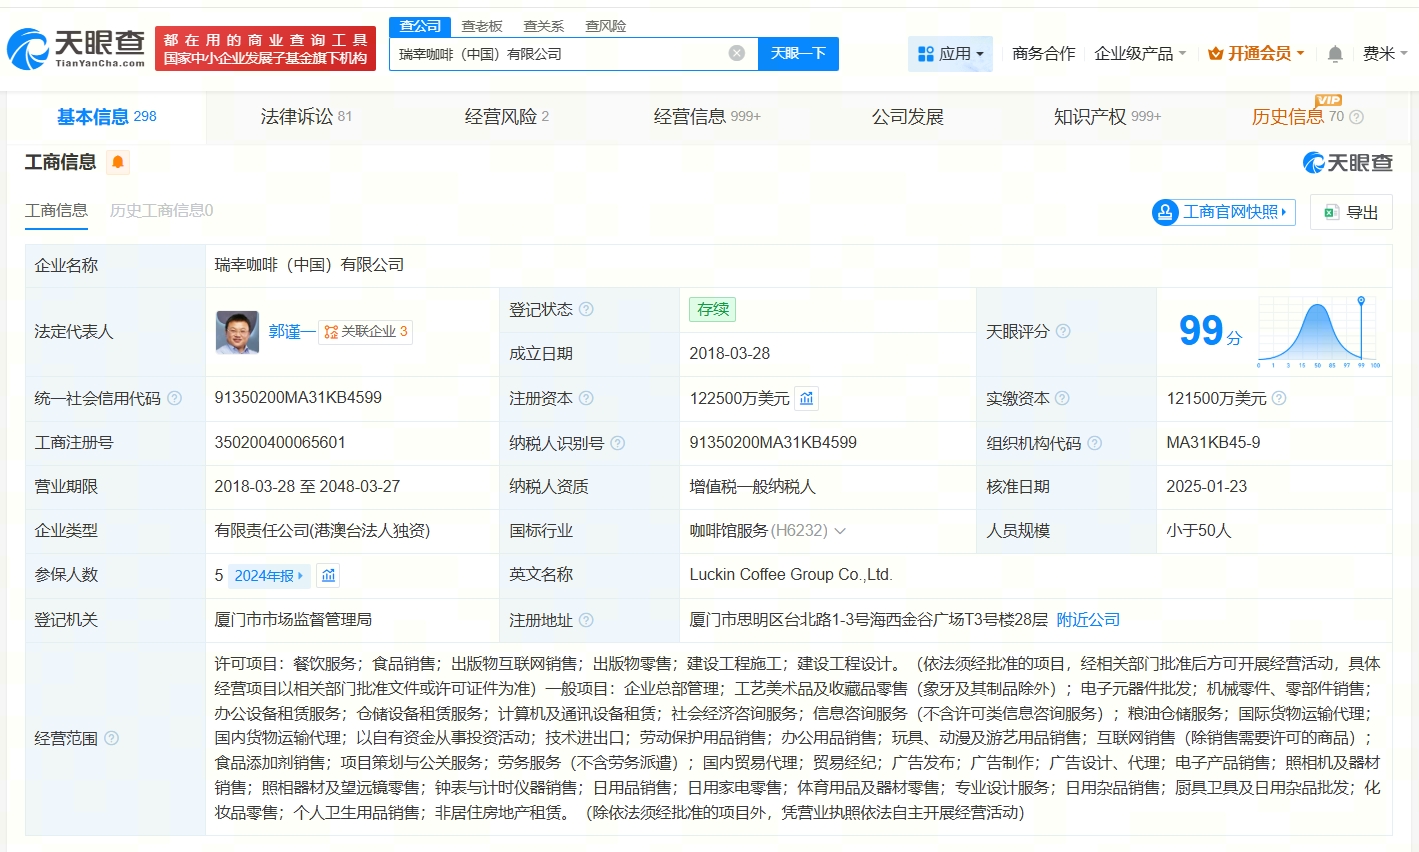Switch to 查关系 search tab
Image resolution: width=1419 pixels, height=852 pixels.
point(544,26)
